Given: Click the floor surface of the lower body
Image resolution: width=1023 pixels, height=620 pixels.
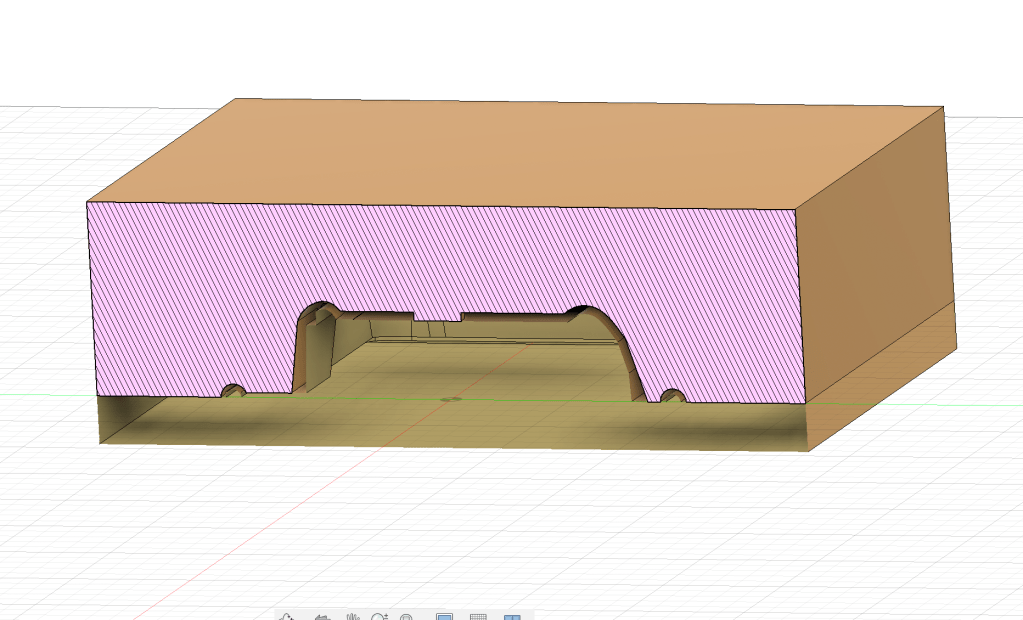Looking at the screenshot, I should click(x=450, y=425).
